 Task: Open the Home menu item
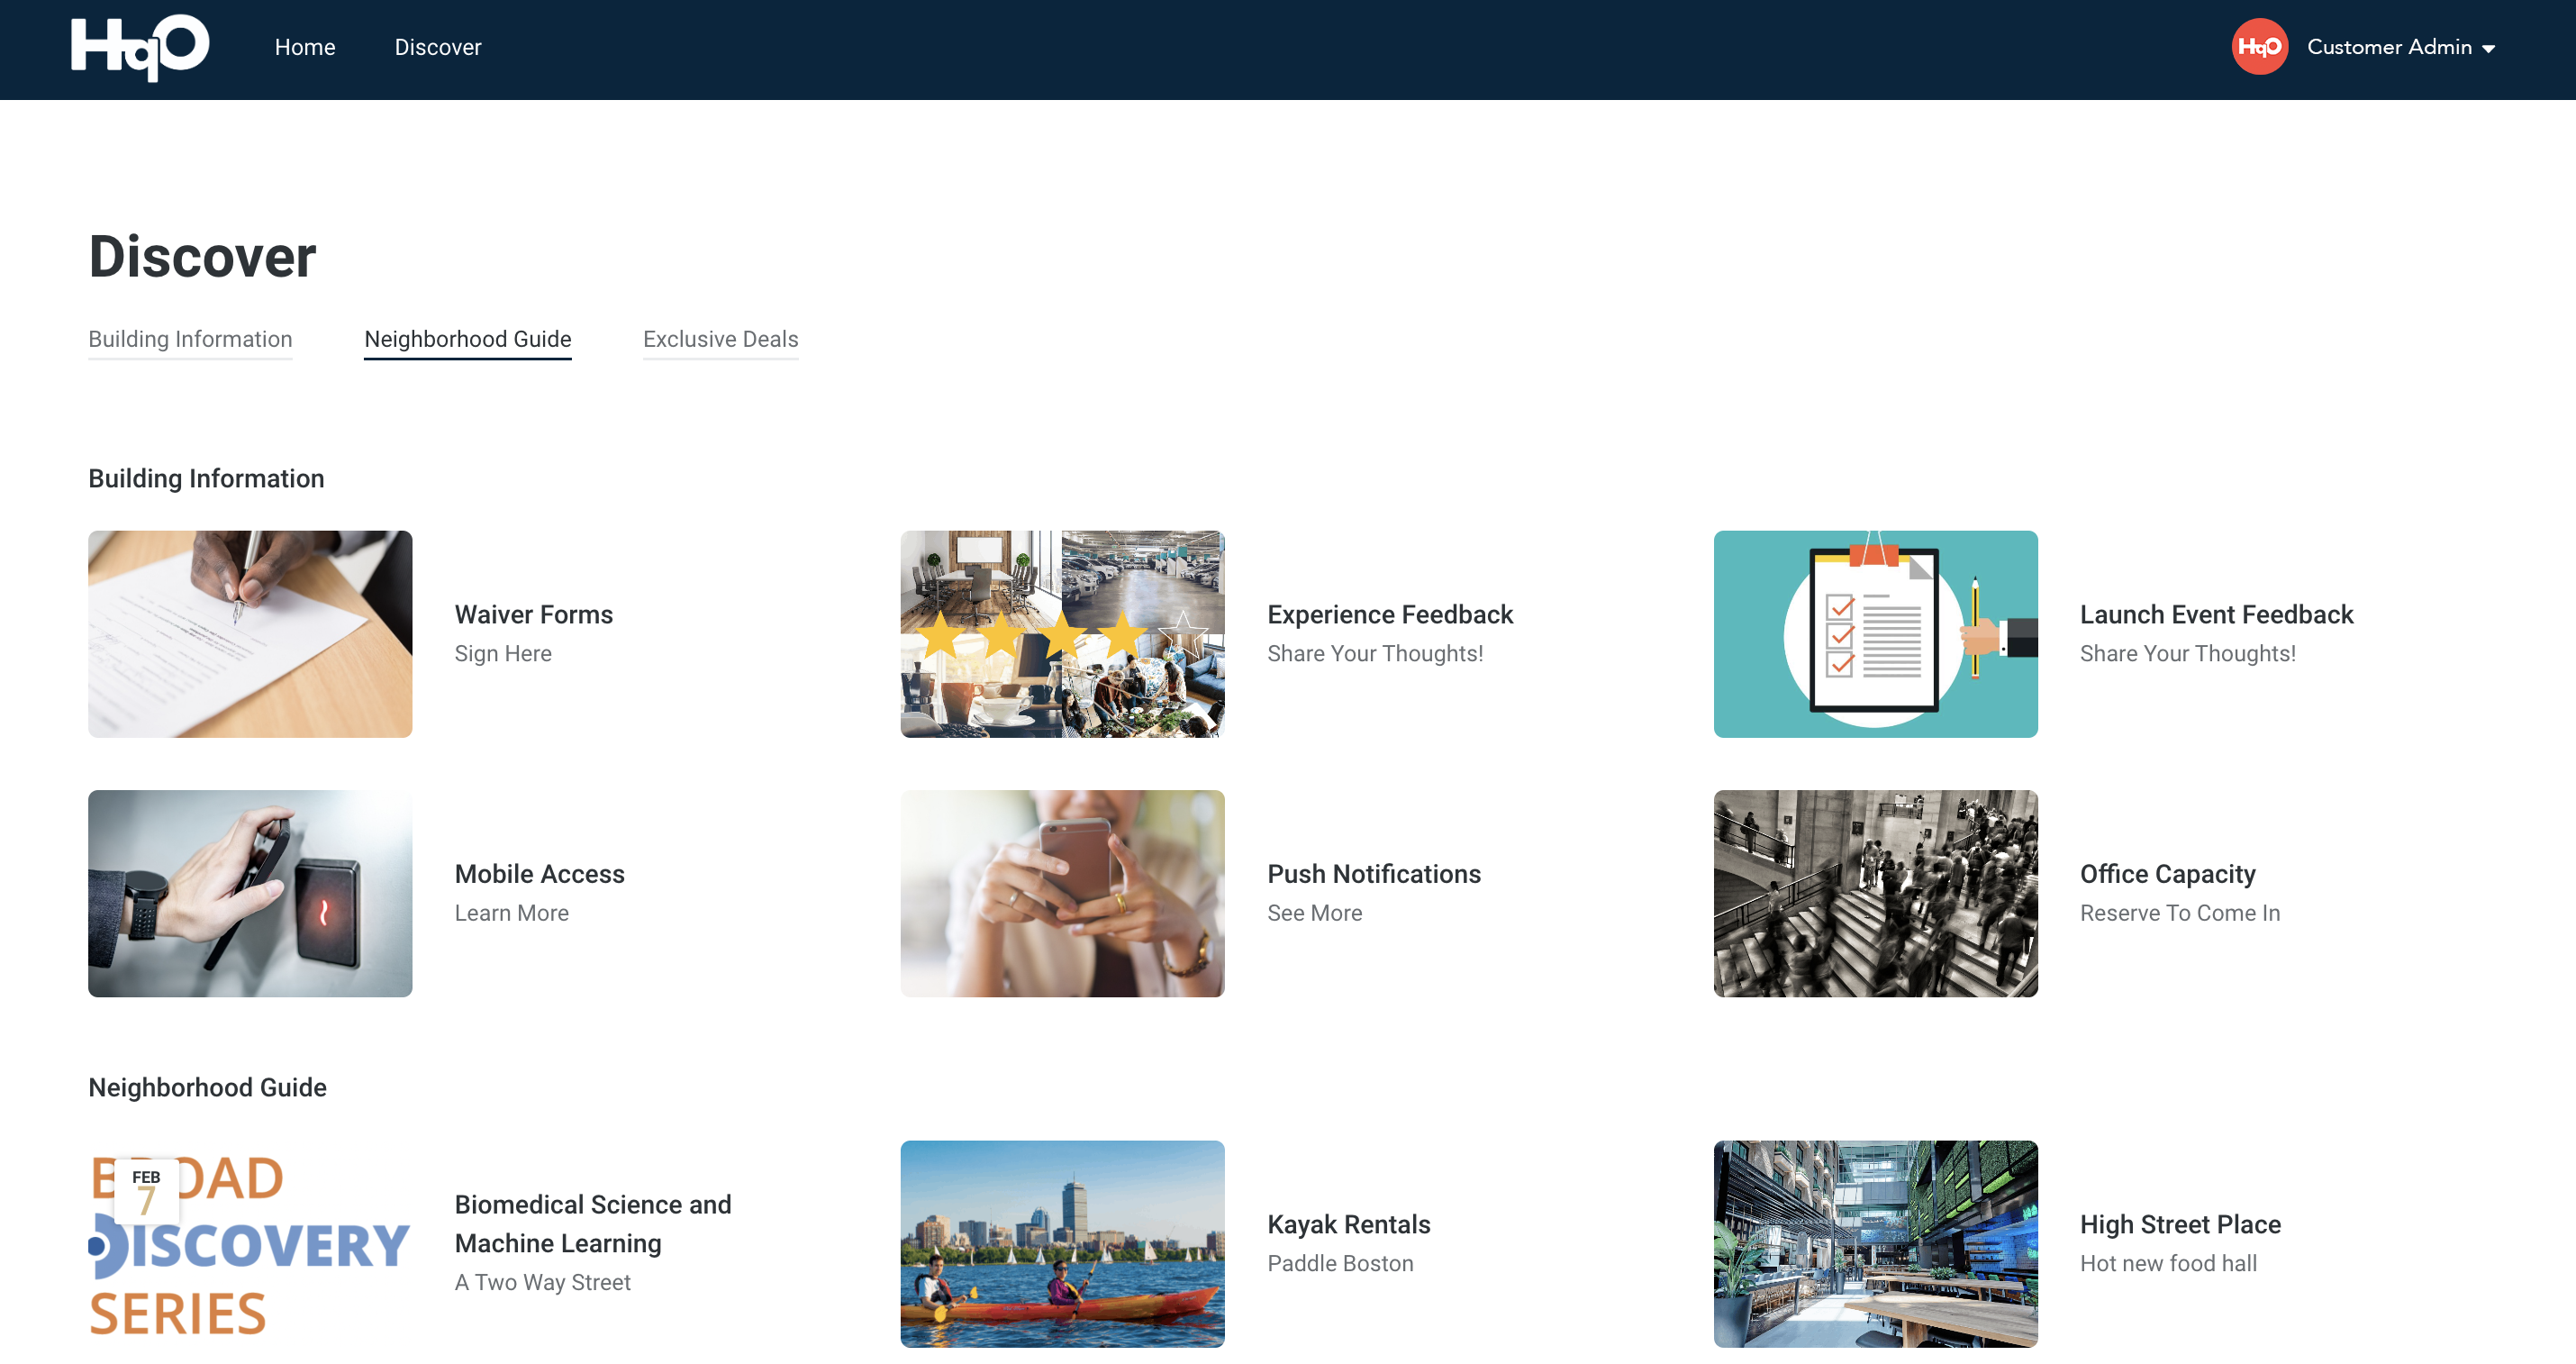coord(305,47)
